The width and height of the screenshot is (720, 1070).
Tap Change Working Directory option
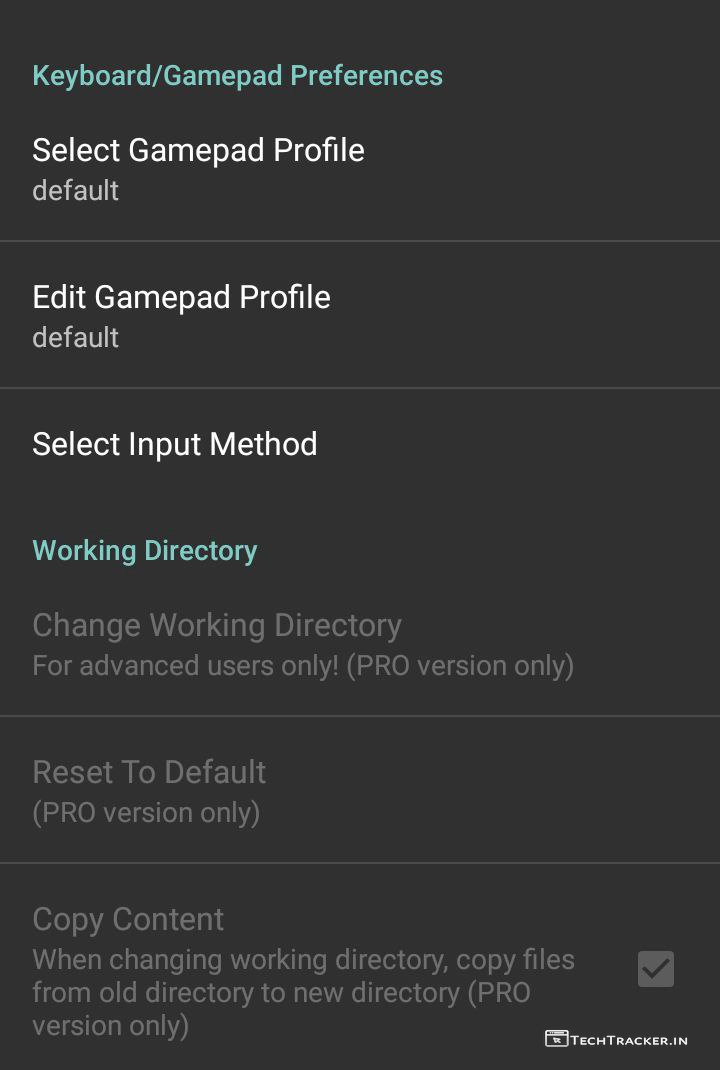pyautogui.click(x=217, y=626)
